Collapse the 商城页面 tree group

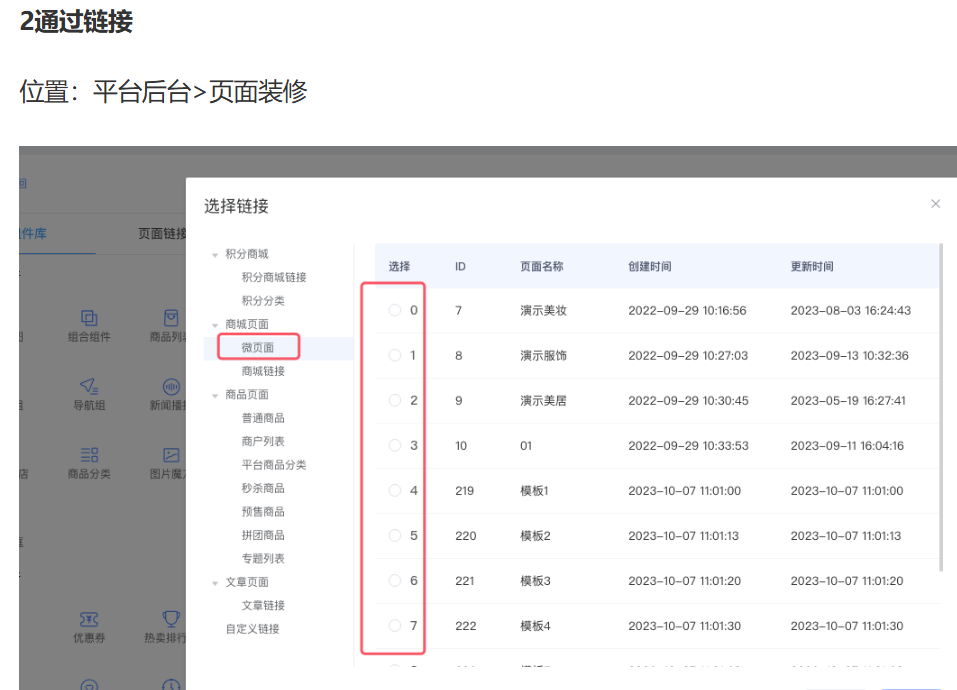pyautogui.click(x=215, y=325)
